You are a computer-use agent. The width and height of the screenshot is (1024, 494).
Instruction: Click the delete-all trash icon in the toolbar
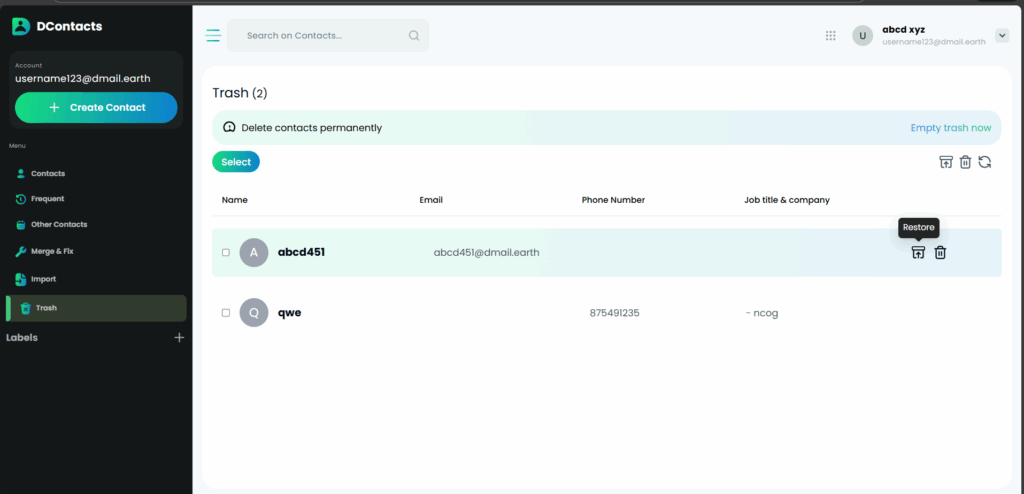pos(965,162)
